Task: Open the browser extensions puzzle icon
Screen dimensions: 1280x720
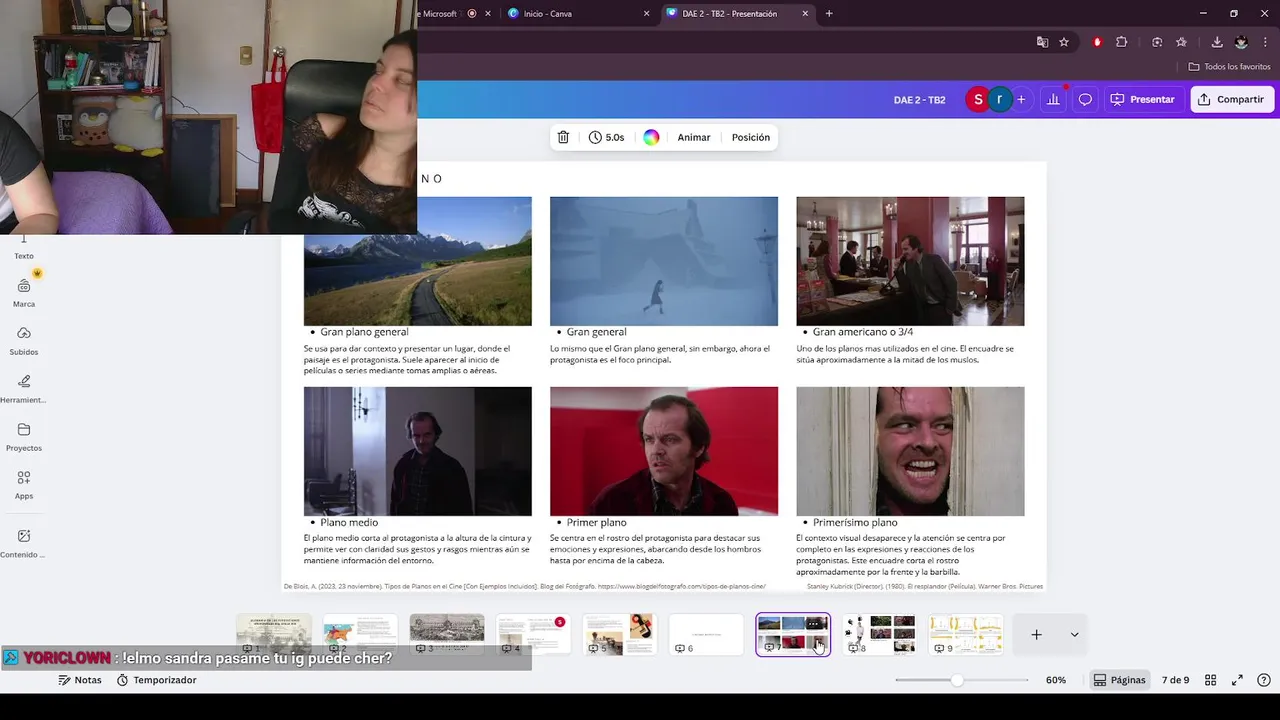Action: [1121, 42]
